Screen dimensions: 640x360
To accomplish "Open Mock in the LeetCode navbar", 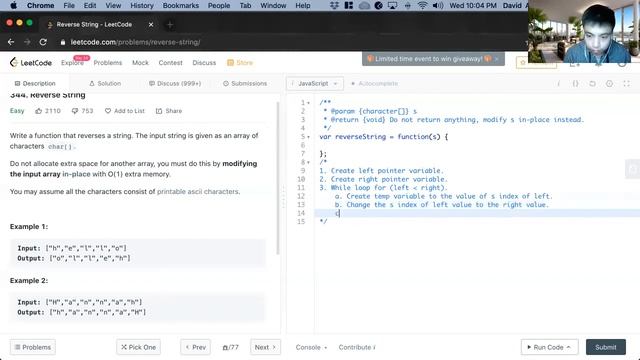I will [x=140, y=62].
